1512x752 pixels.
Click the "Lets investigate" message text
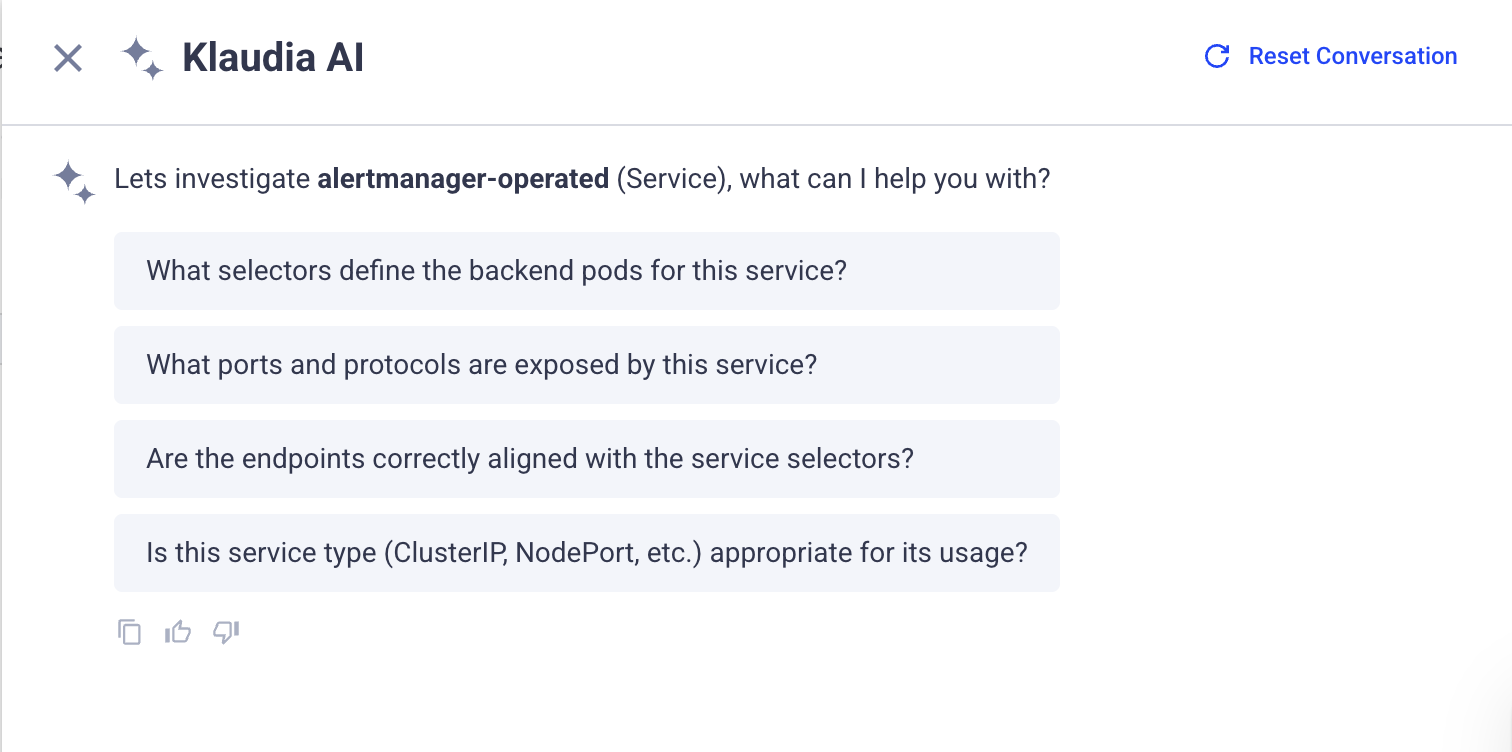point(212,180)
